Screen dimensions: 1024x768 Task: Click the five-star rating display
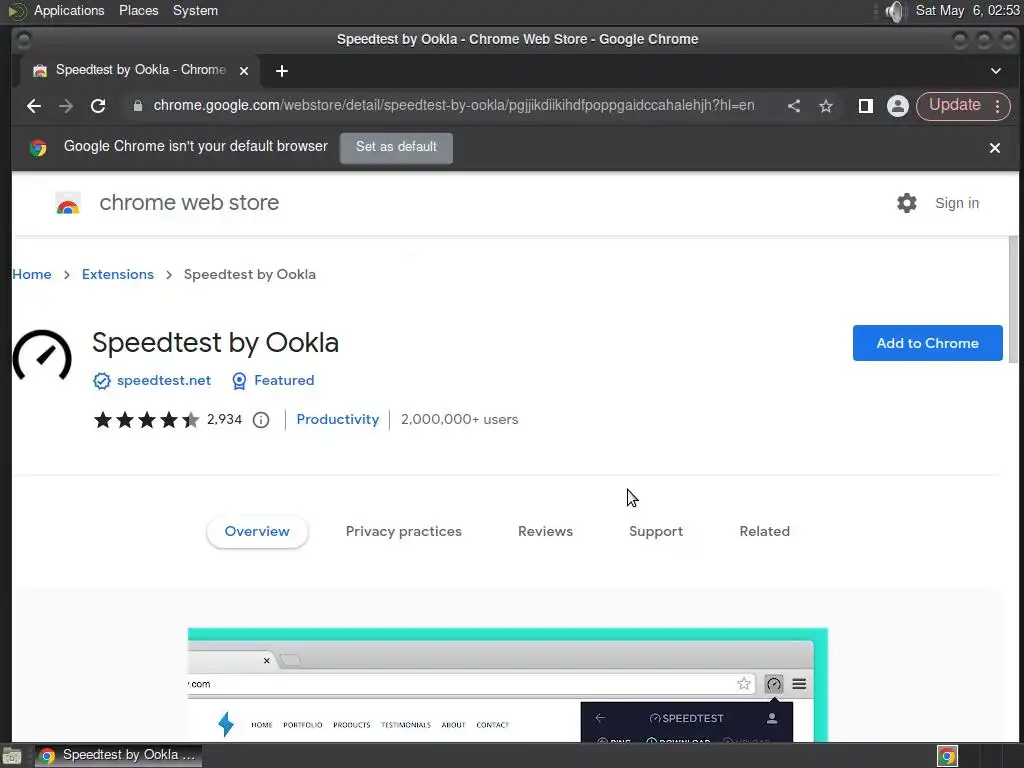[x=146, y=419]
